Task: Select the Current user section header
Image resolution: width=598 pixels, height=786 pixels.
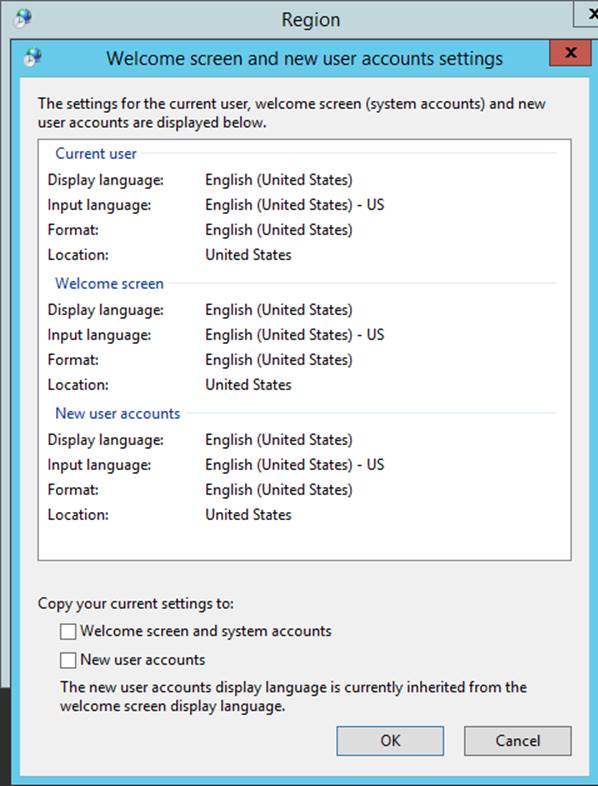Action: (x=96, y=153)
